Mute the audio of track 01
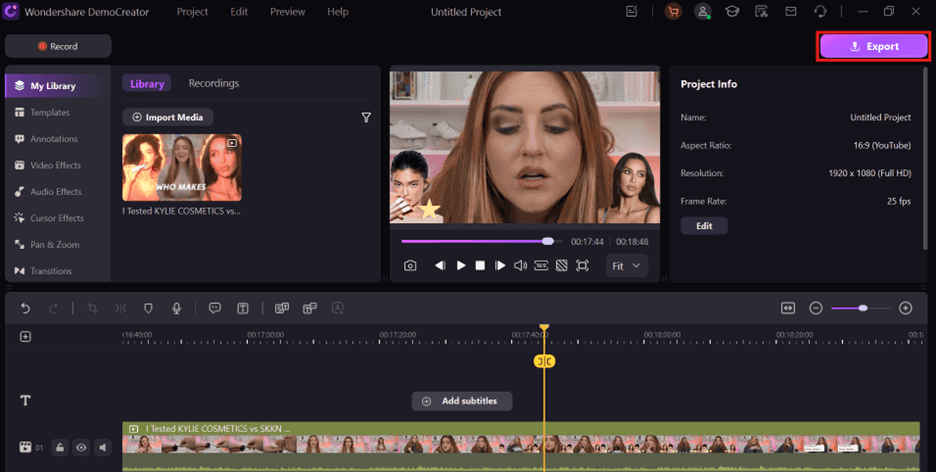Viewport: 936px width, 472px height. 102,448
